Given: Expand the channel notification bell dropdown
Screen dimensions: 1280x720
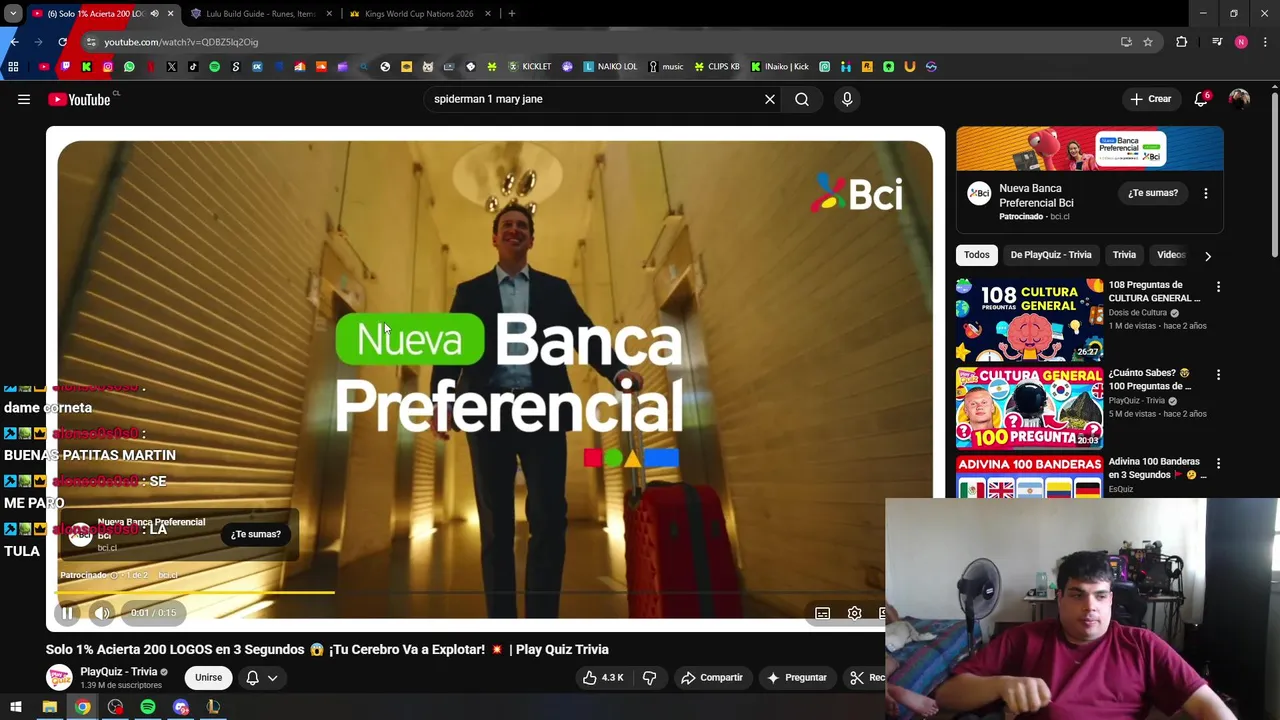Looking at the screenshot, I should (x=262, y=677).
